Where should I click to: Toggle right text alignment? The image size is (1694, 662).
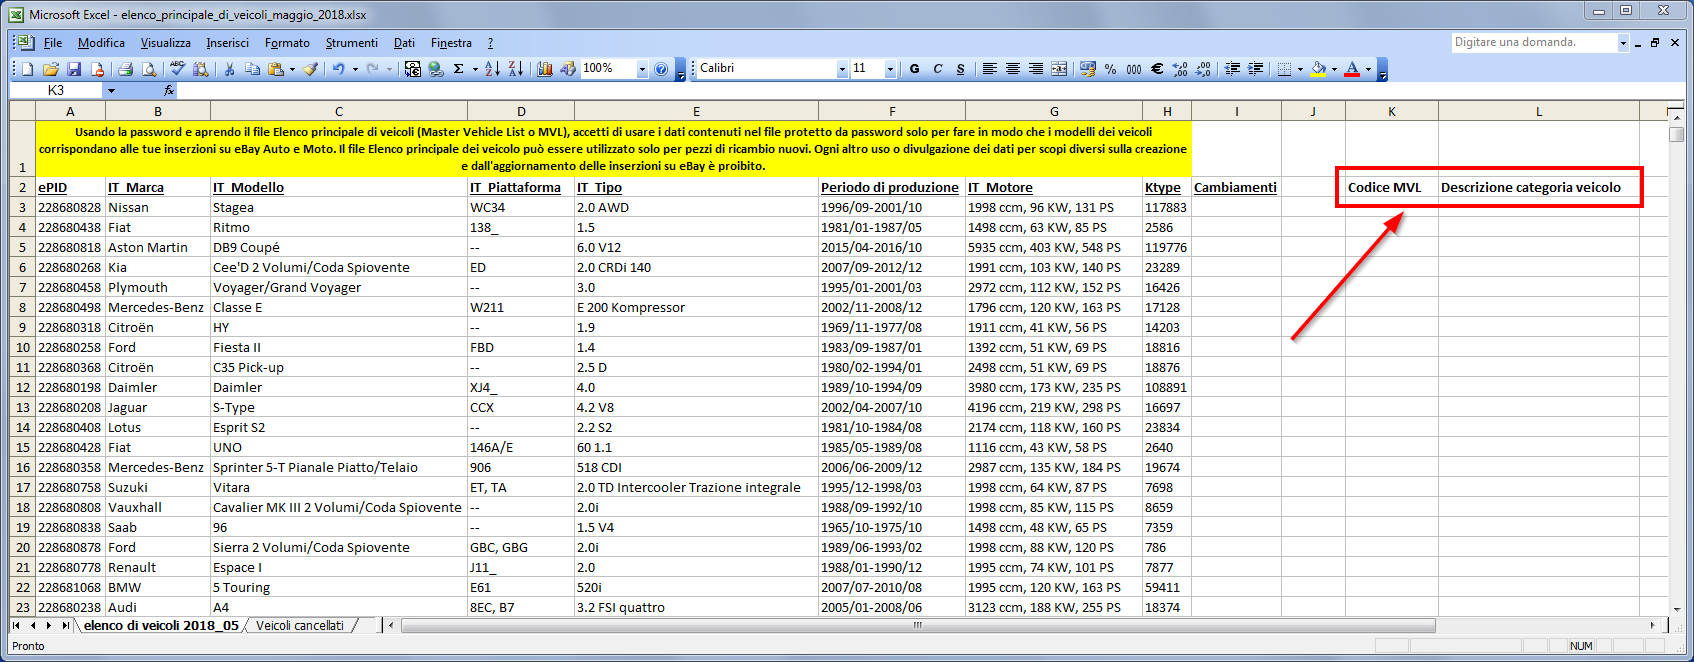tap(1036, 69)
